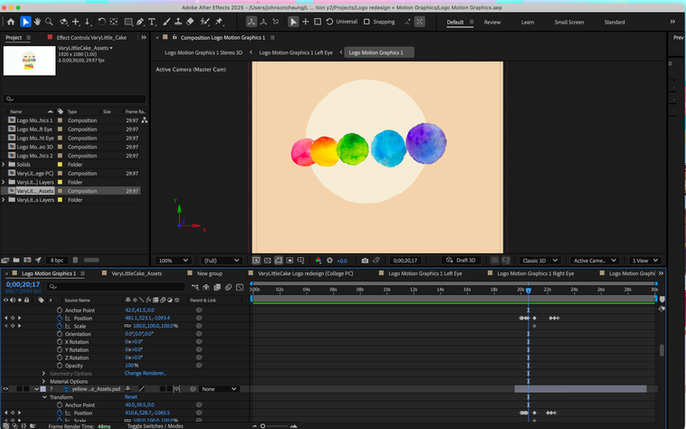The height and width of the screenshot is (429, 686).
Task: Open the (Full) resolution dropdown
Action: [x=222, y=261]
